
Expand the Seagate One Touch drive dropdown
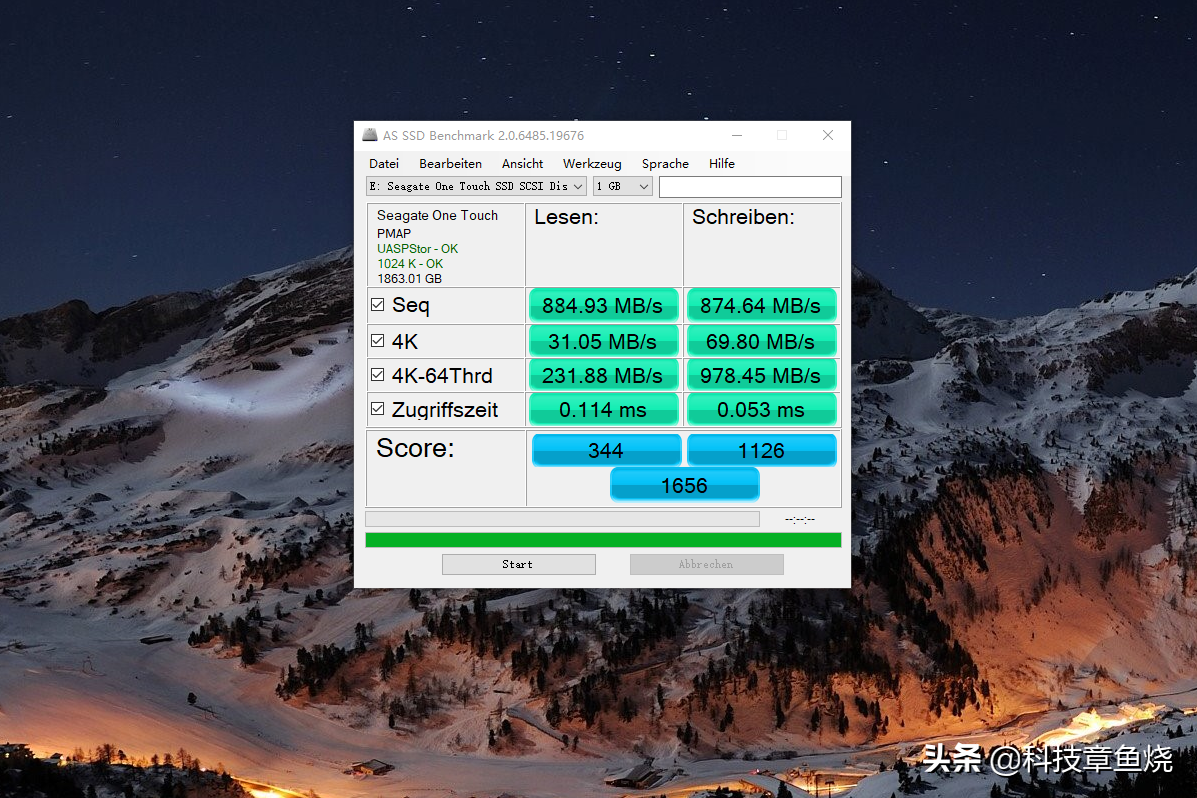476,186
